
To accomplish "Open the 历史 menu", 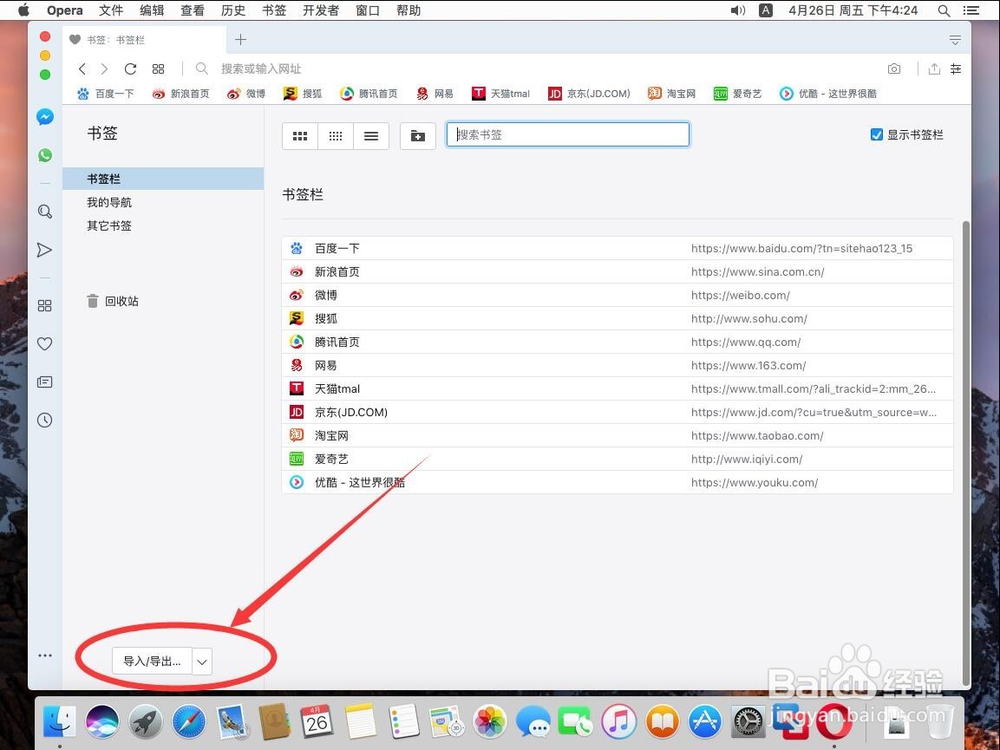I will tap(233, 10).
